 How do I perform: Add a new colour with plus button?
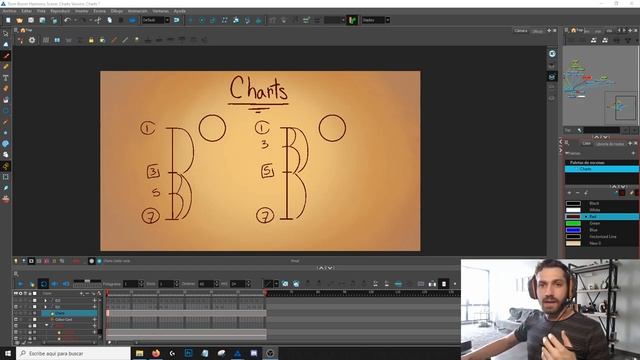click(x=569, y=193)
